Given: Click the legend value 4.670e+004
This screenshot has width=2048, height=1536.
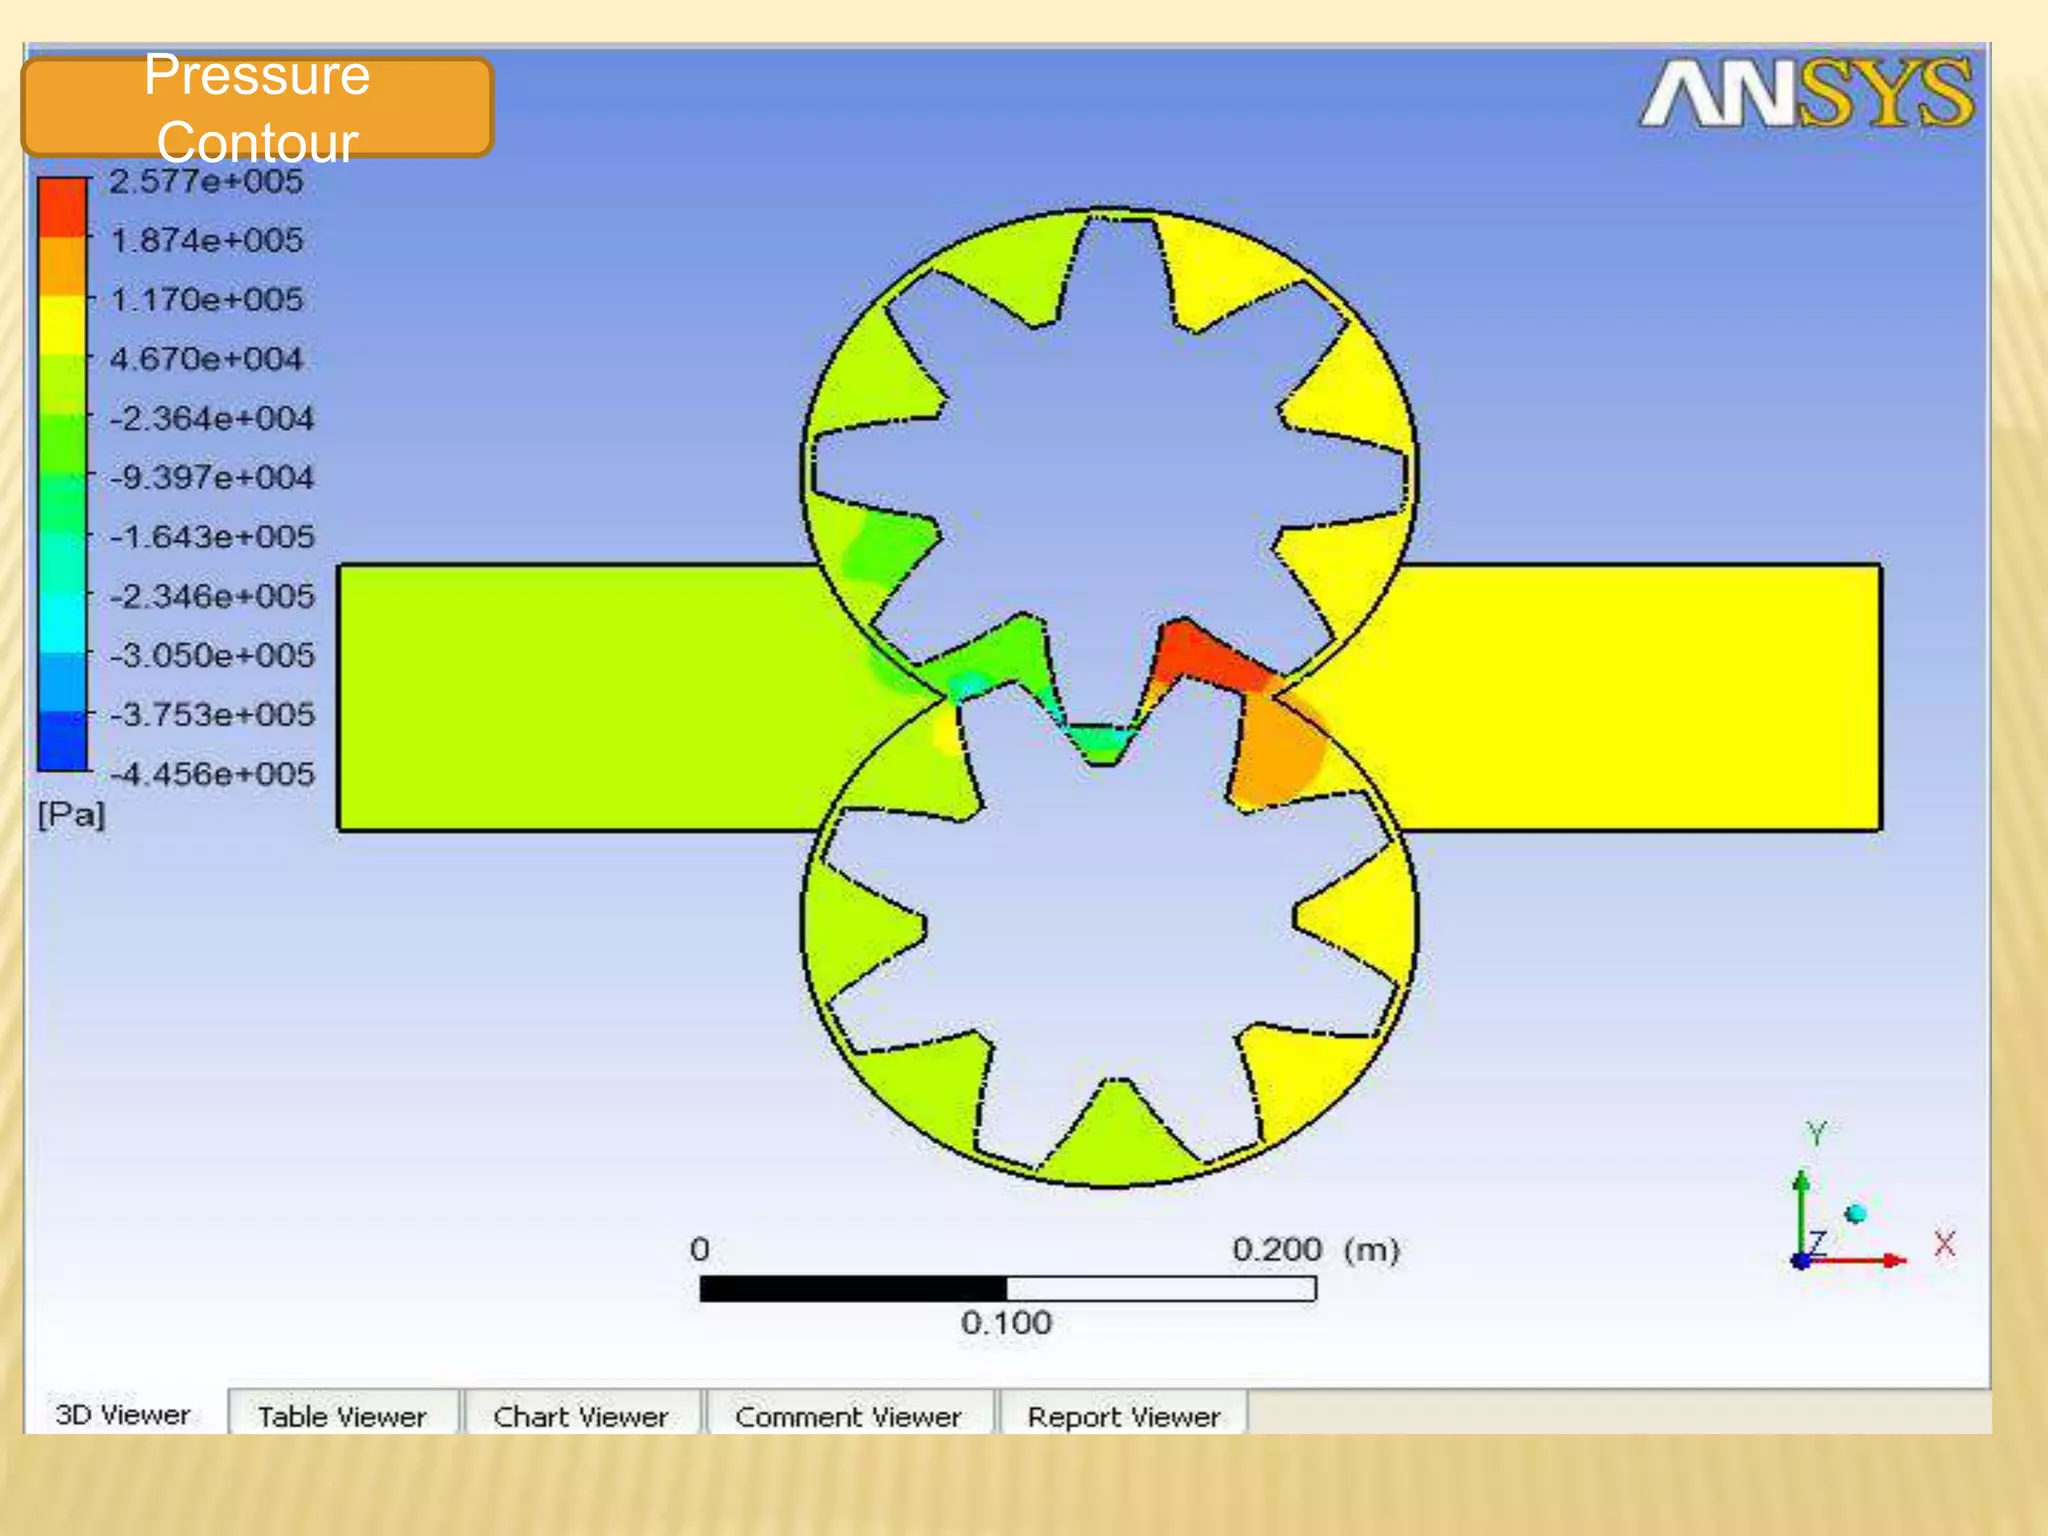Looking at the screenshot, I should [206, 358].
